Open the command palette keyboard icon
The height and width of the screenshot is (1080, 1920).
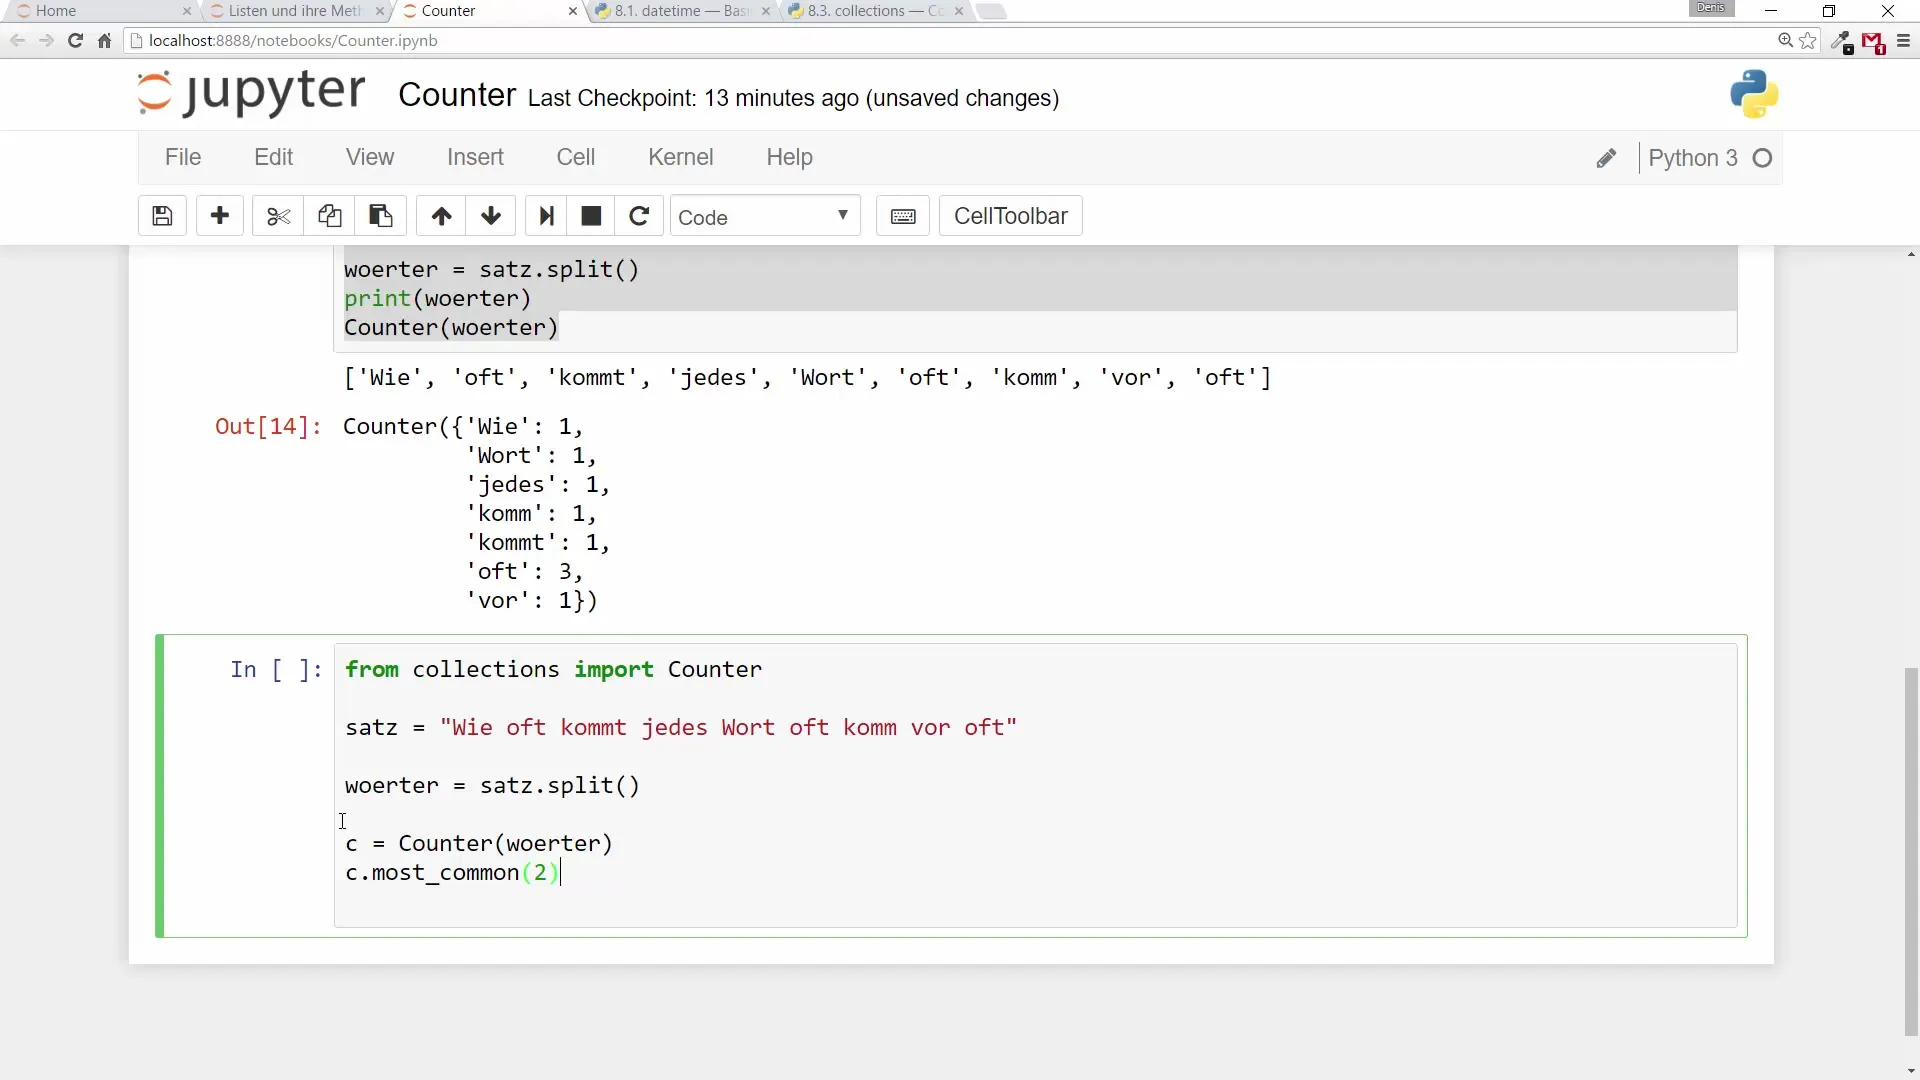(x=903, y=216)
